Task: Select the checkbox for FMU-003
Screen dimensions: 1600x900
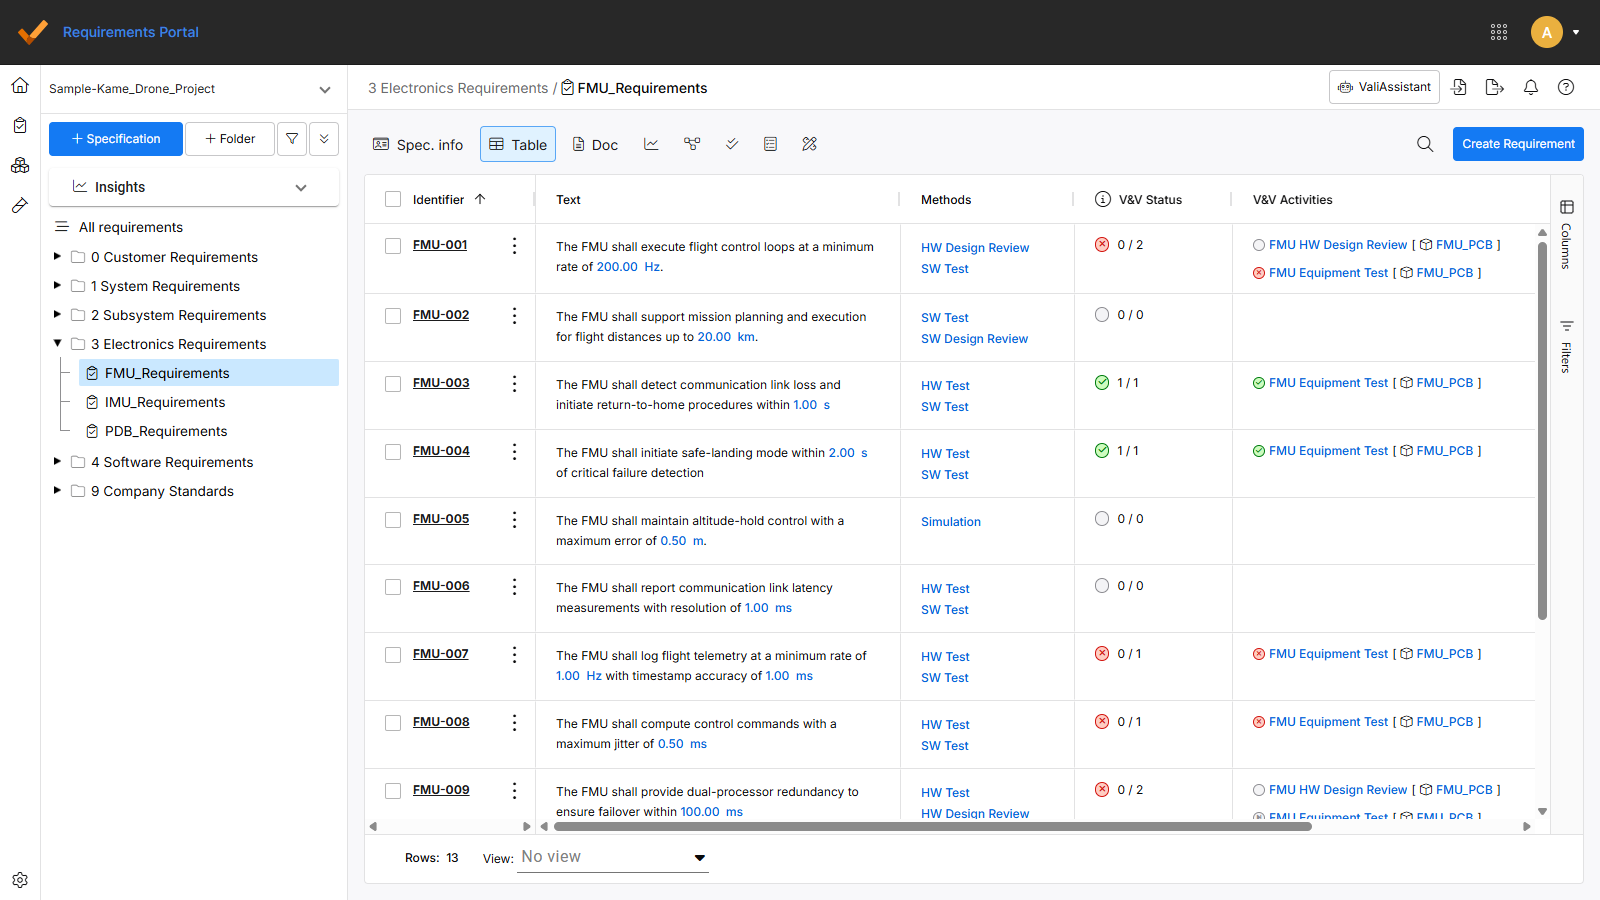Action: coord(392,383)
